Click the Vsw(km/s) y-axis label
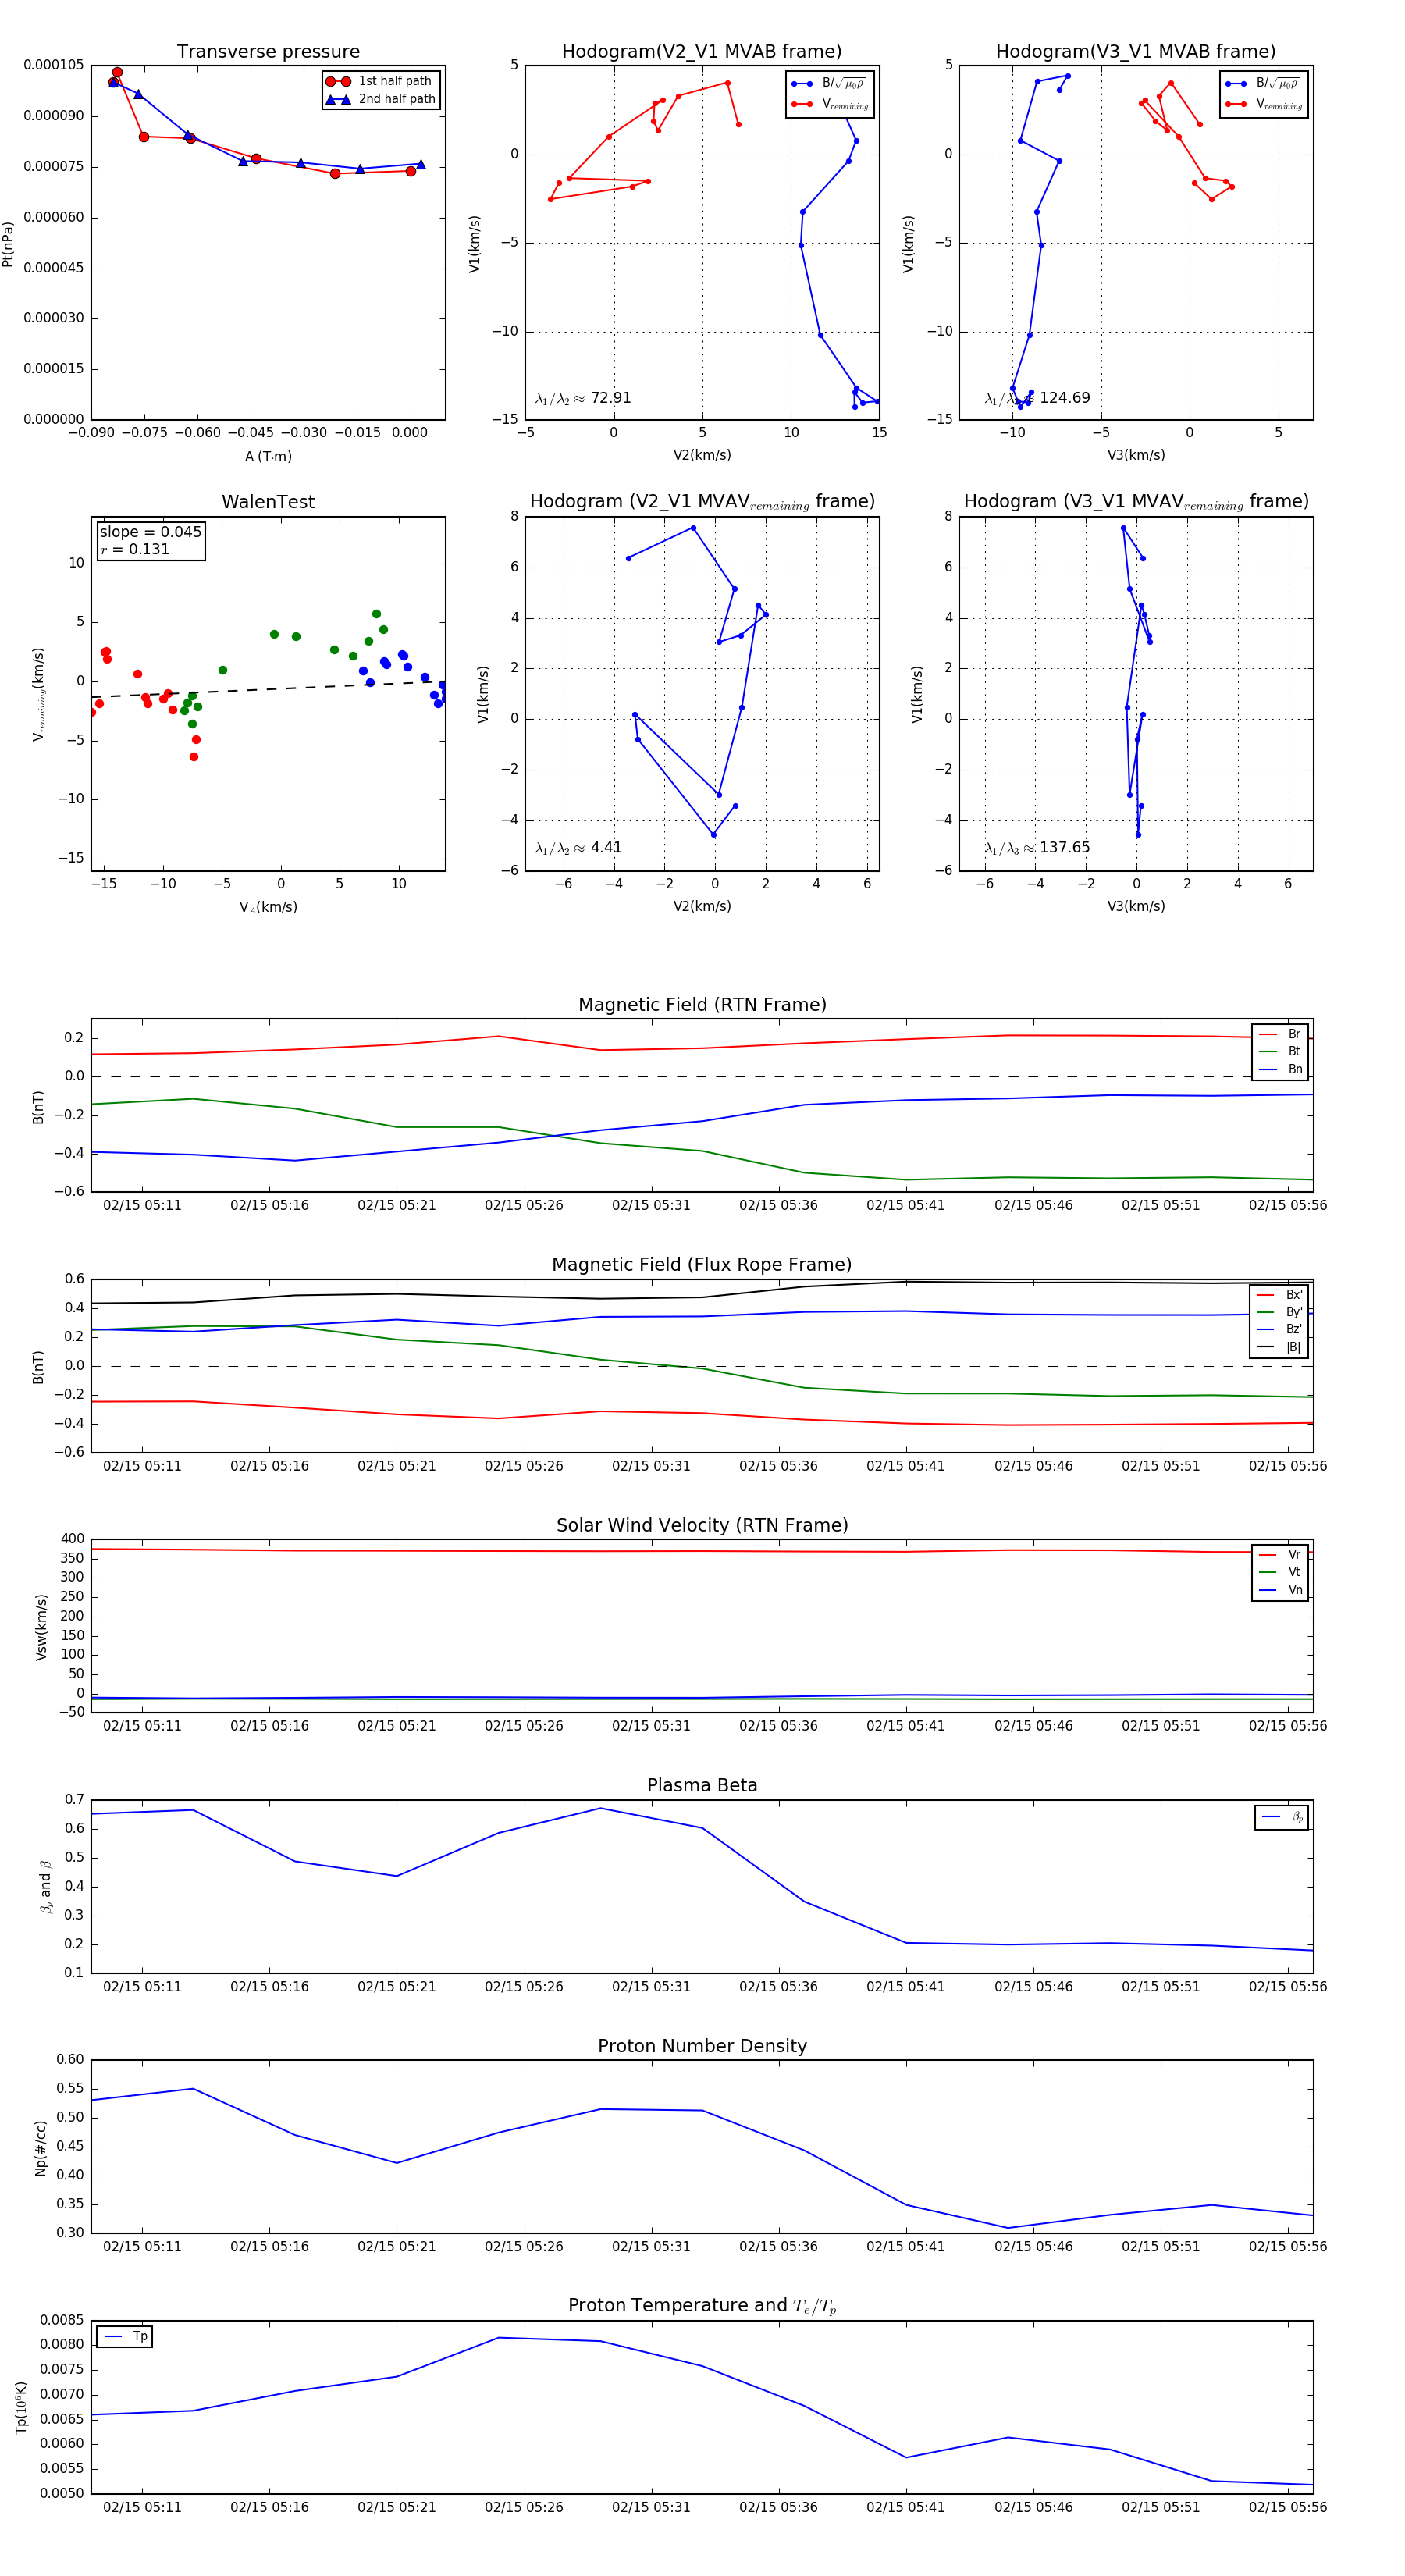 [41, 1628]
